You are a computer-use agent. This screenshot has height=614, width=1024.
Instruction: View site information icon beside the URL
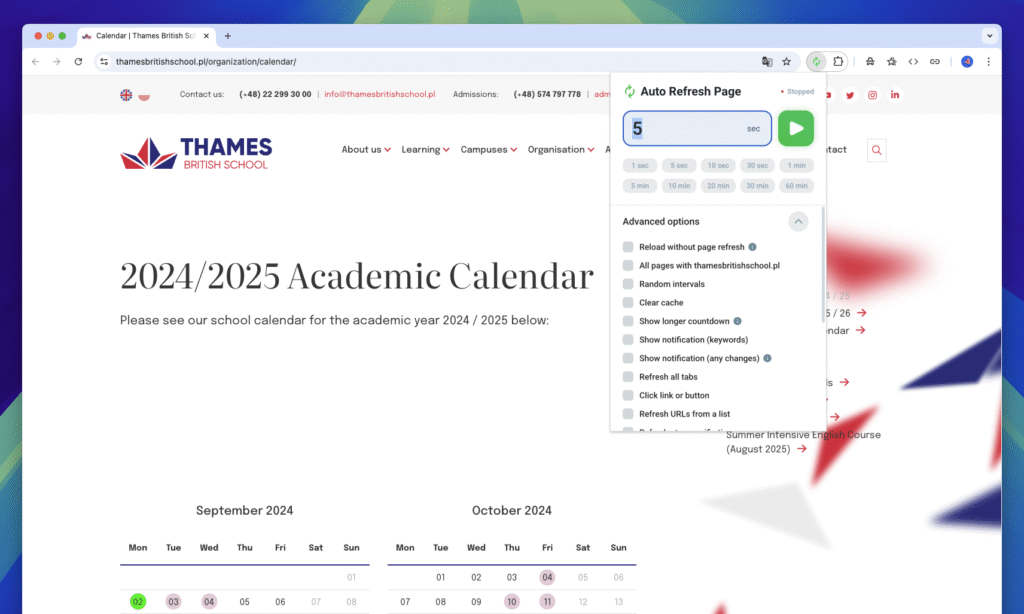point(104,61)
